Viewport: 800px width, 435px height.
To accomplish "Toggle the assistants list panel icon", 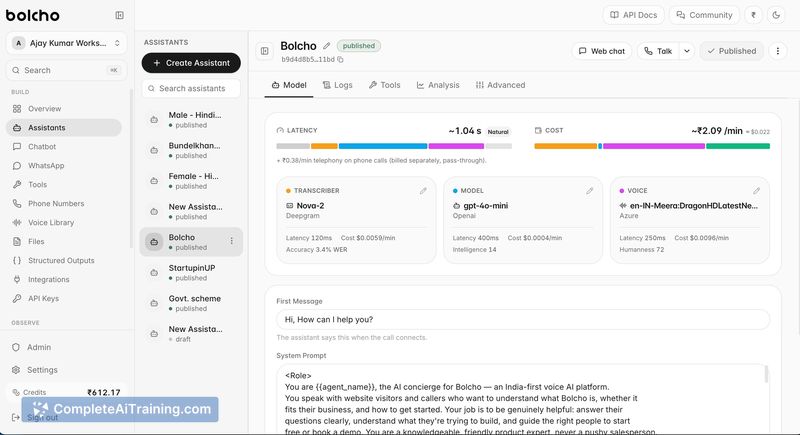I will tap(265, 51).
